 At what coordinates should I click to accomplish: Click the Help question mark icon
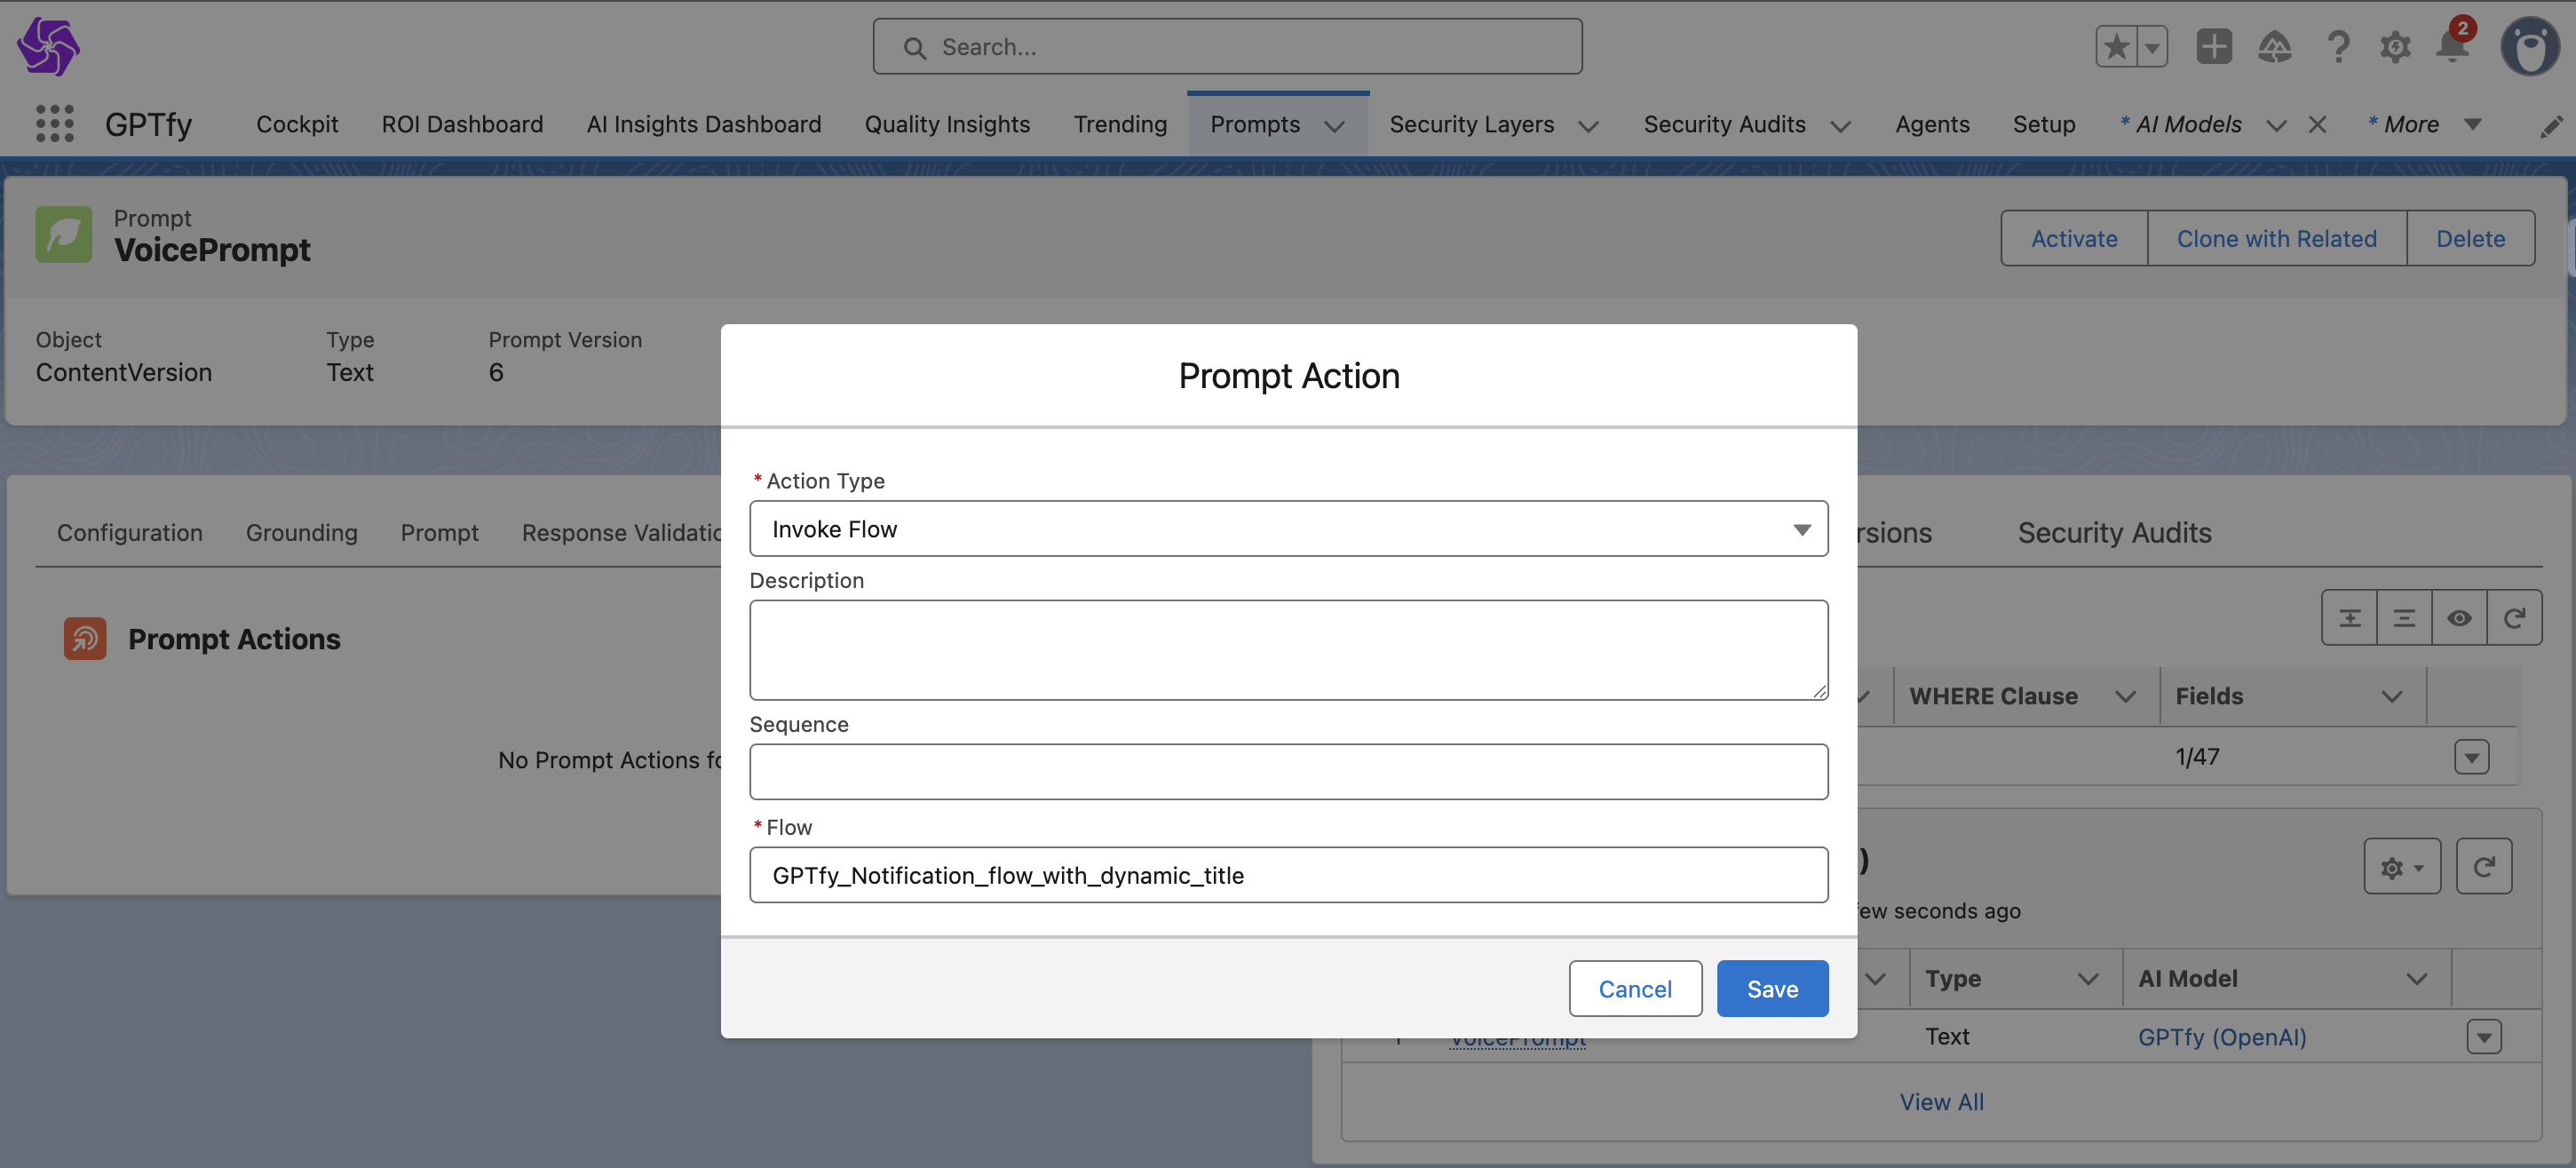(2337, 47)
